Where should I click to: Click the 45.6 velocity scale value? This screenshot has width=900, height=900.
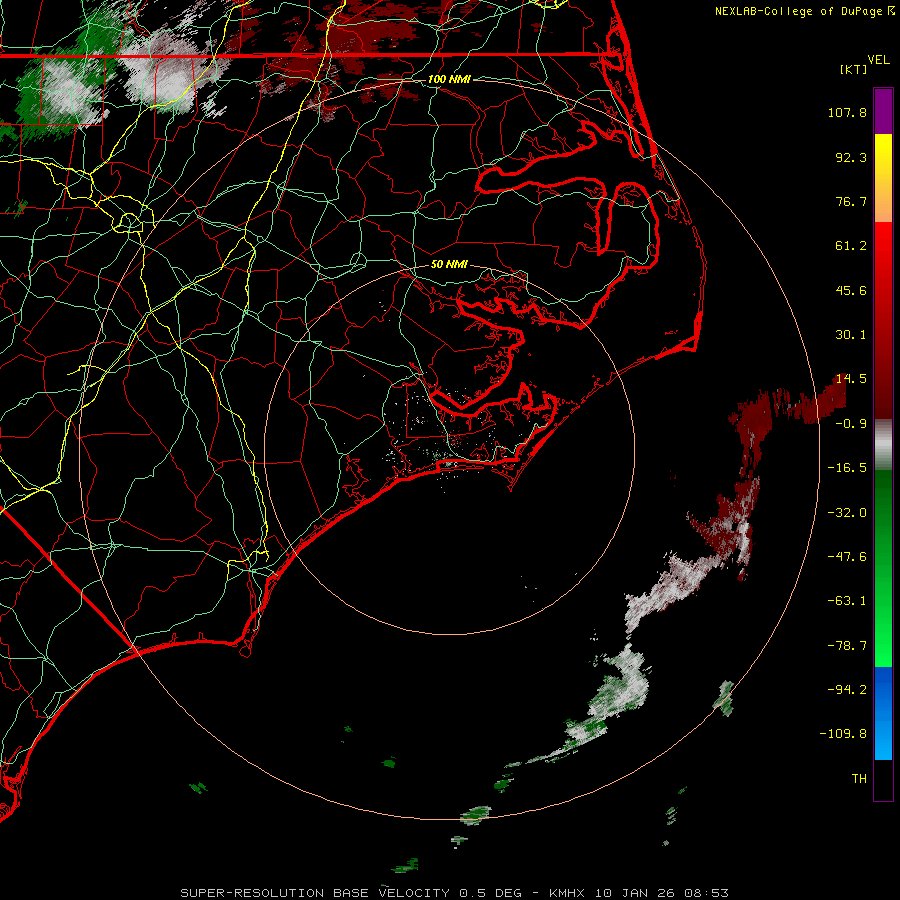[851, 290]
